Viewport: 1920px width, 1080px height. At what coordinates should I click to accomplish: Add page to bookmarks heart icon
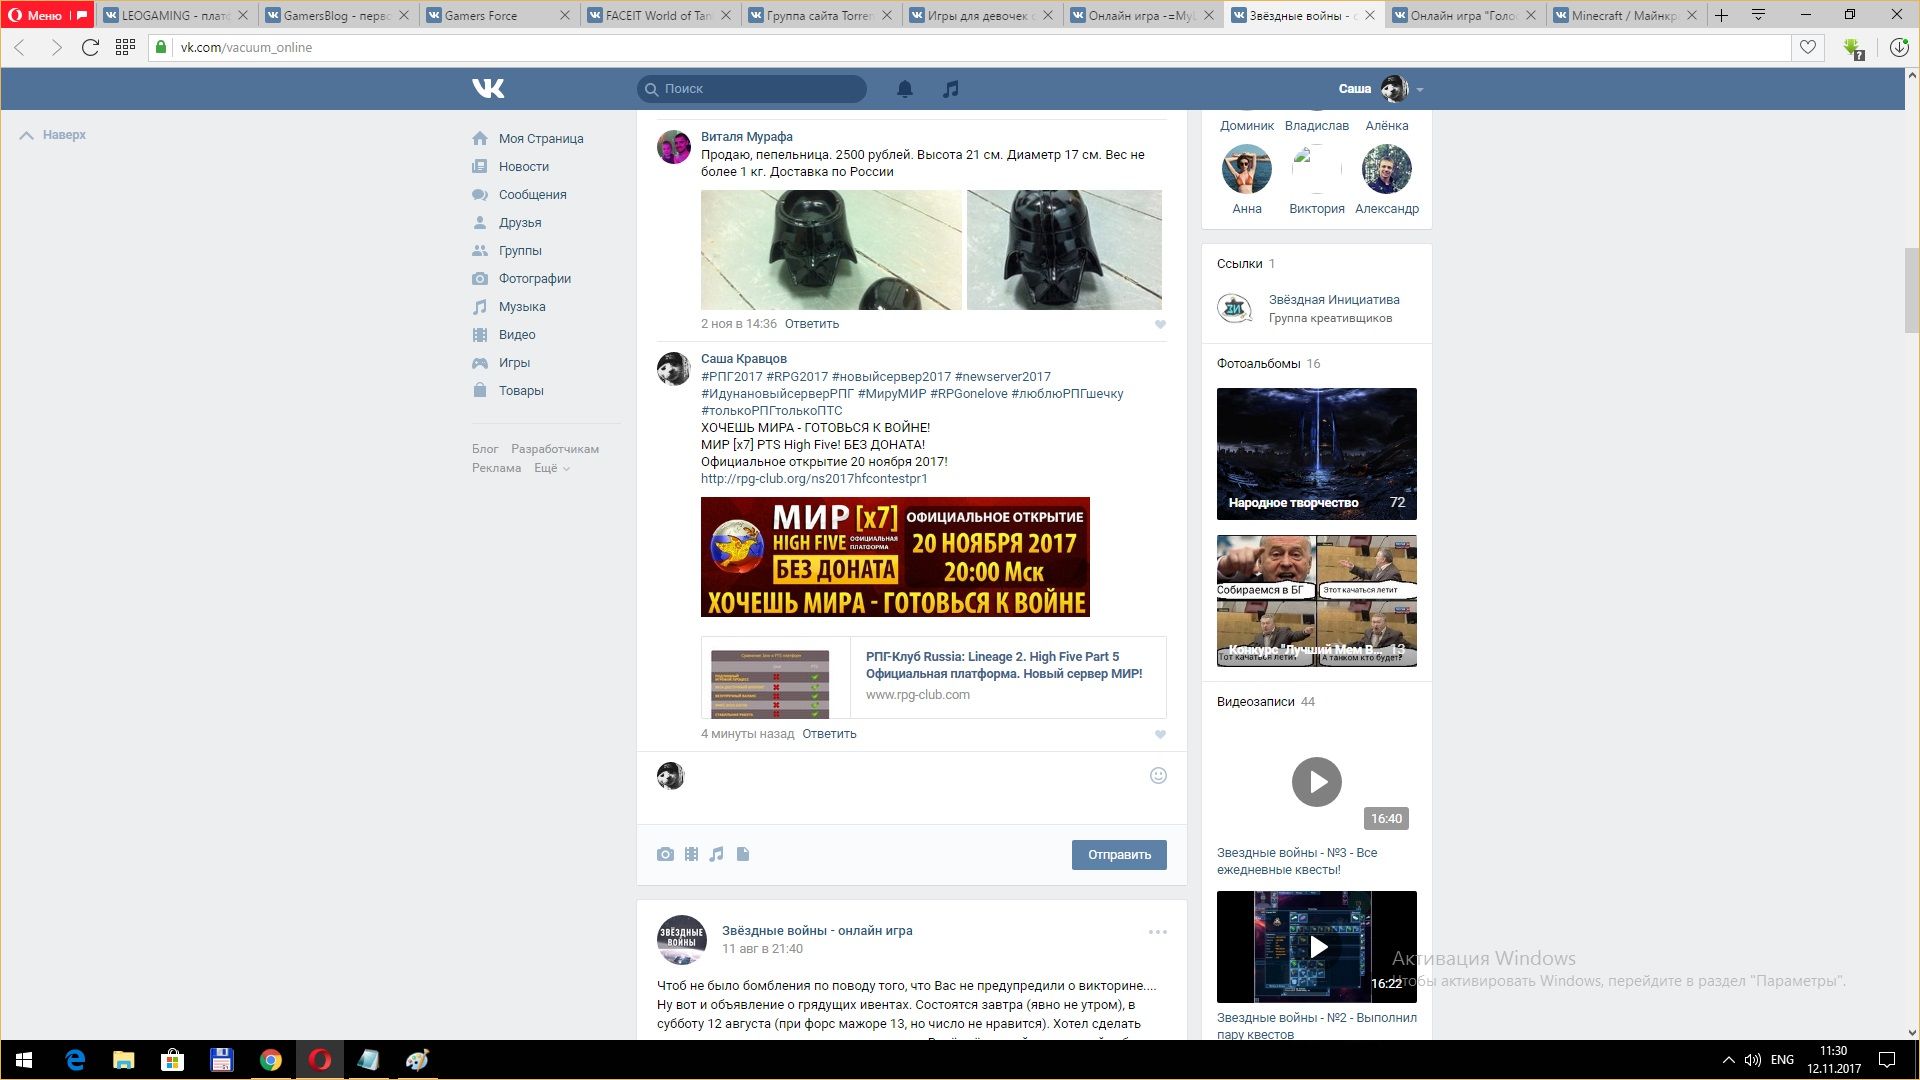point(1808,47)
